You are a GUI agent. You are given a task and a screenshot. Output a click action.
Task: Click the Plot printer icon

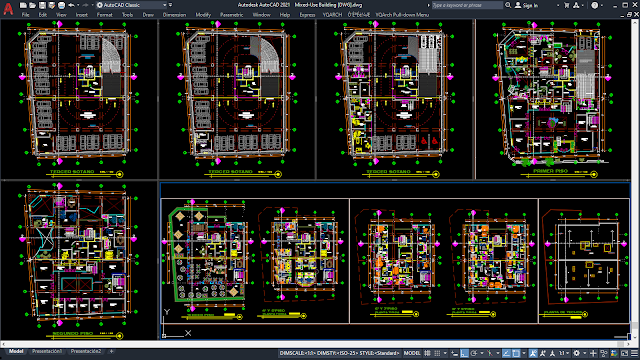pyautogui.click(x=61, y=5)
